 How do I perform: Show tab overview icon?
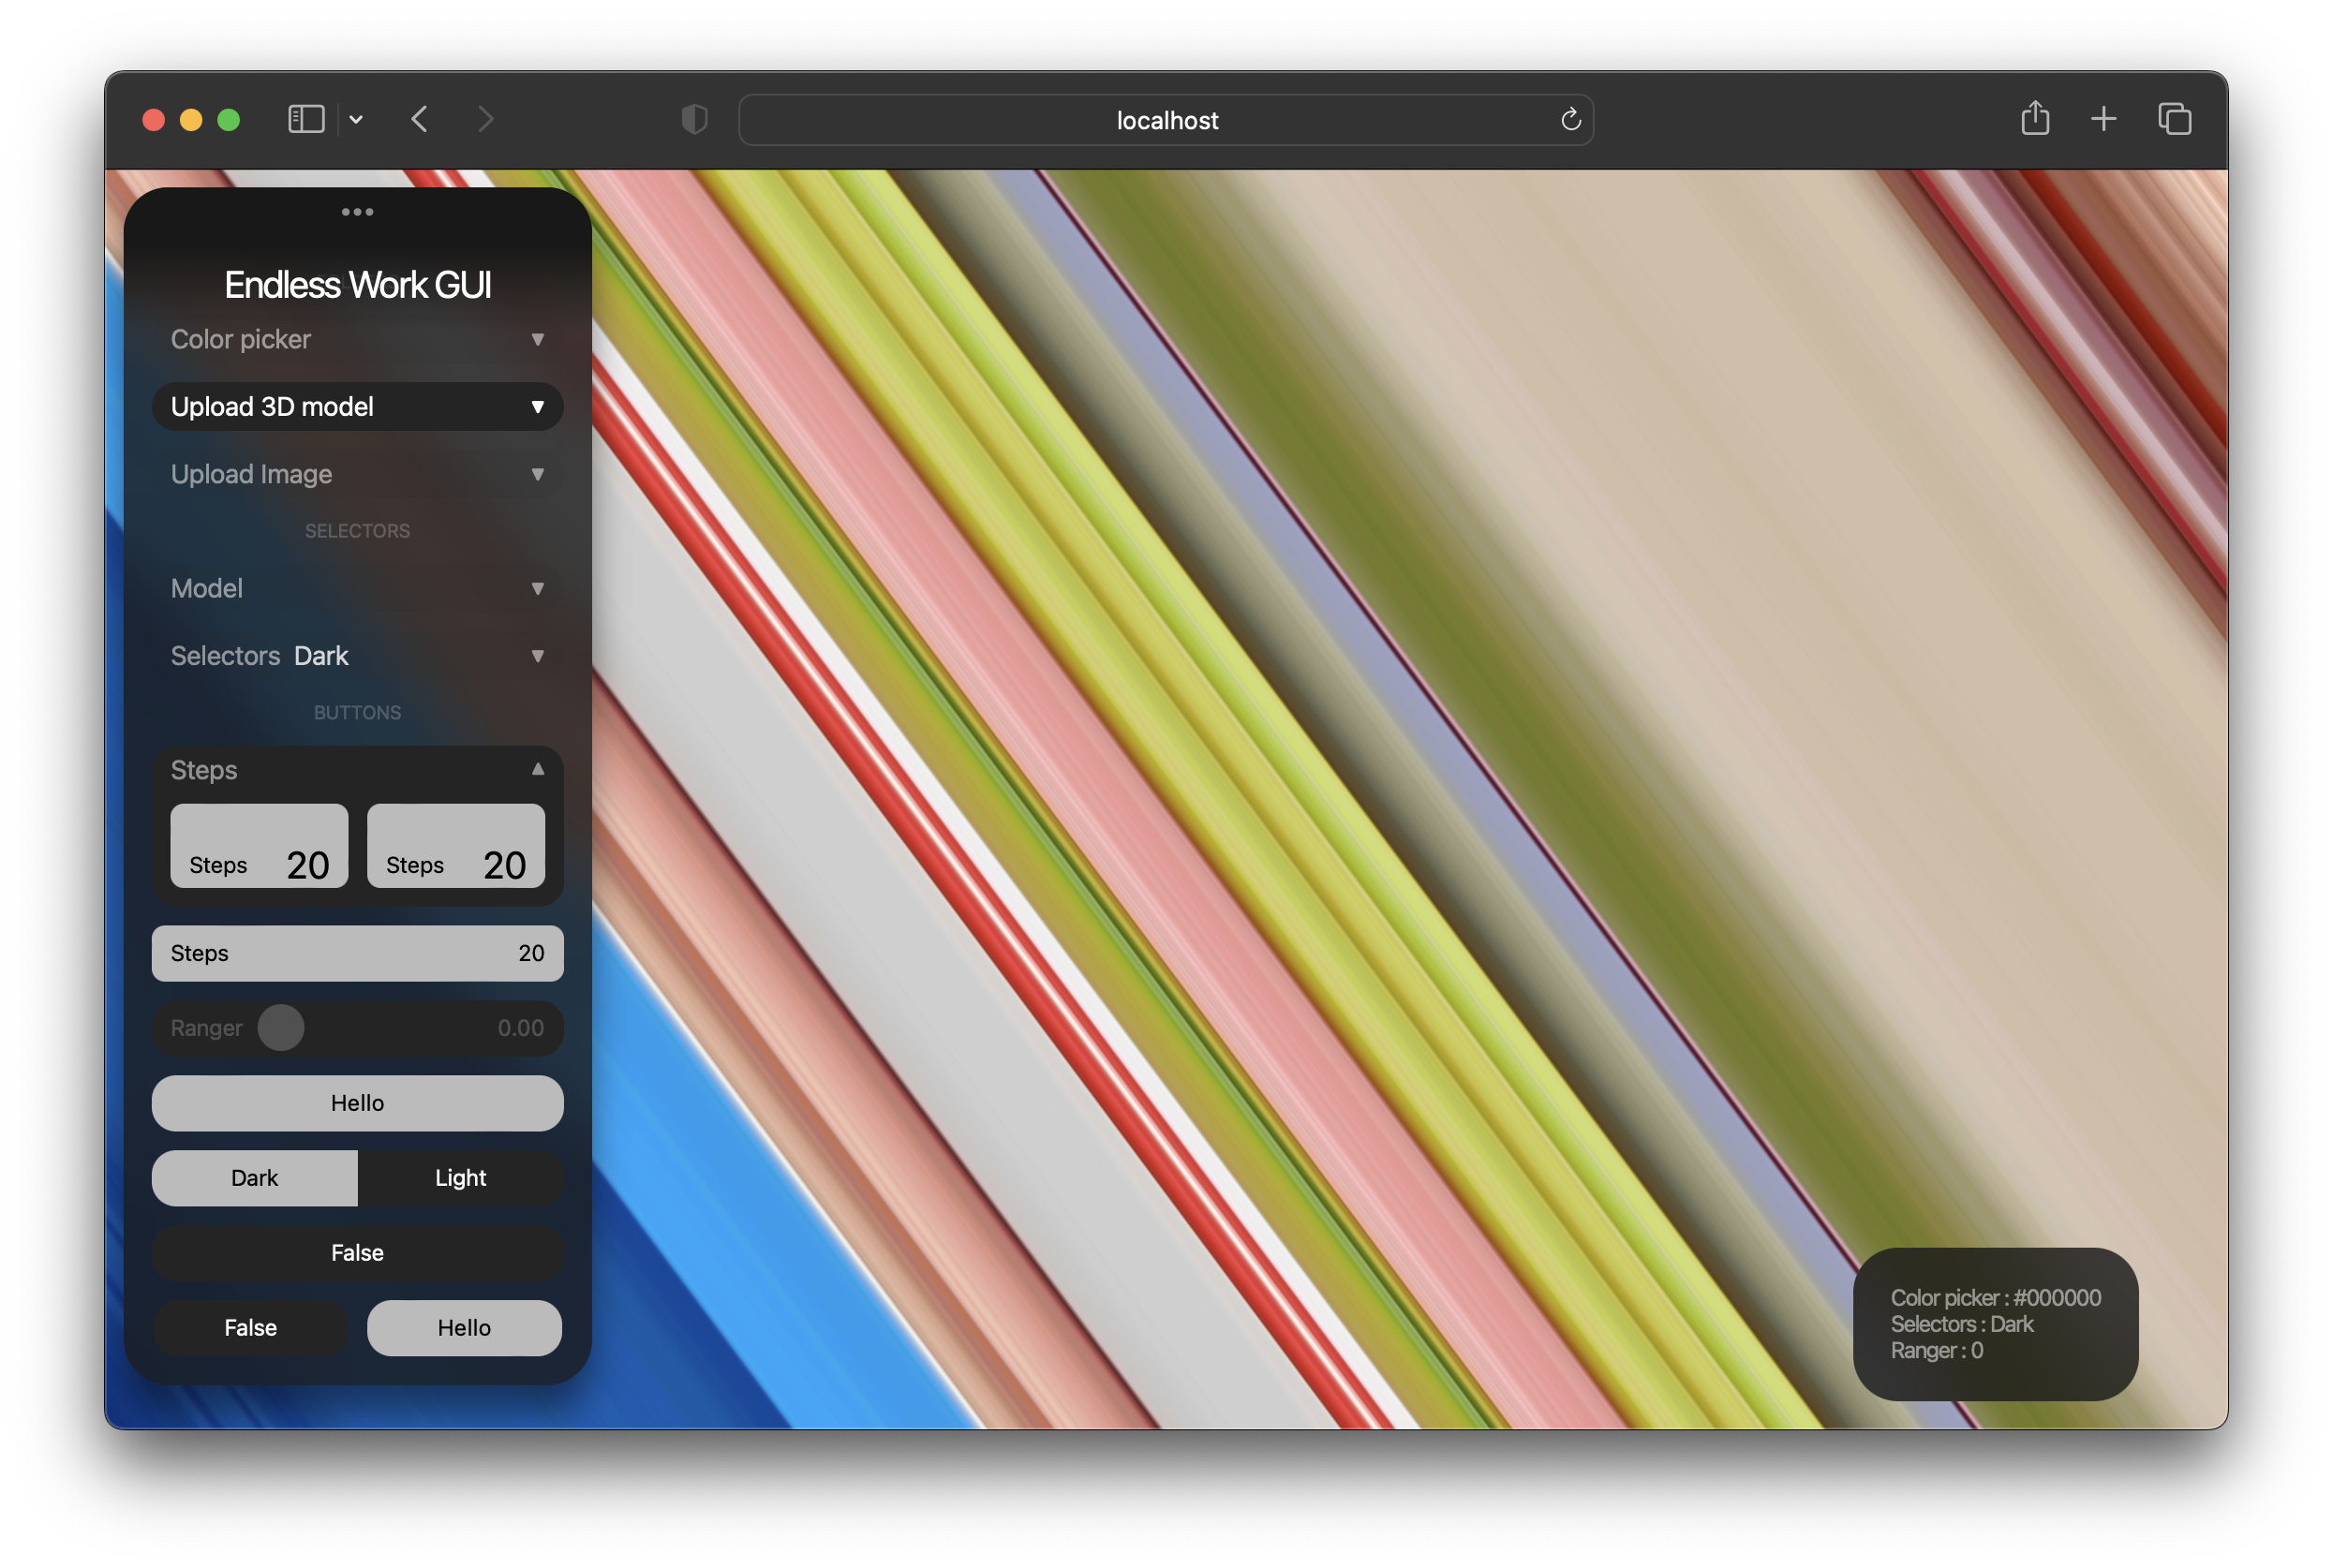[x=2174, y=120]
